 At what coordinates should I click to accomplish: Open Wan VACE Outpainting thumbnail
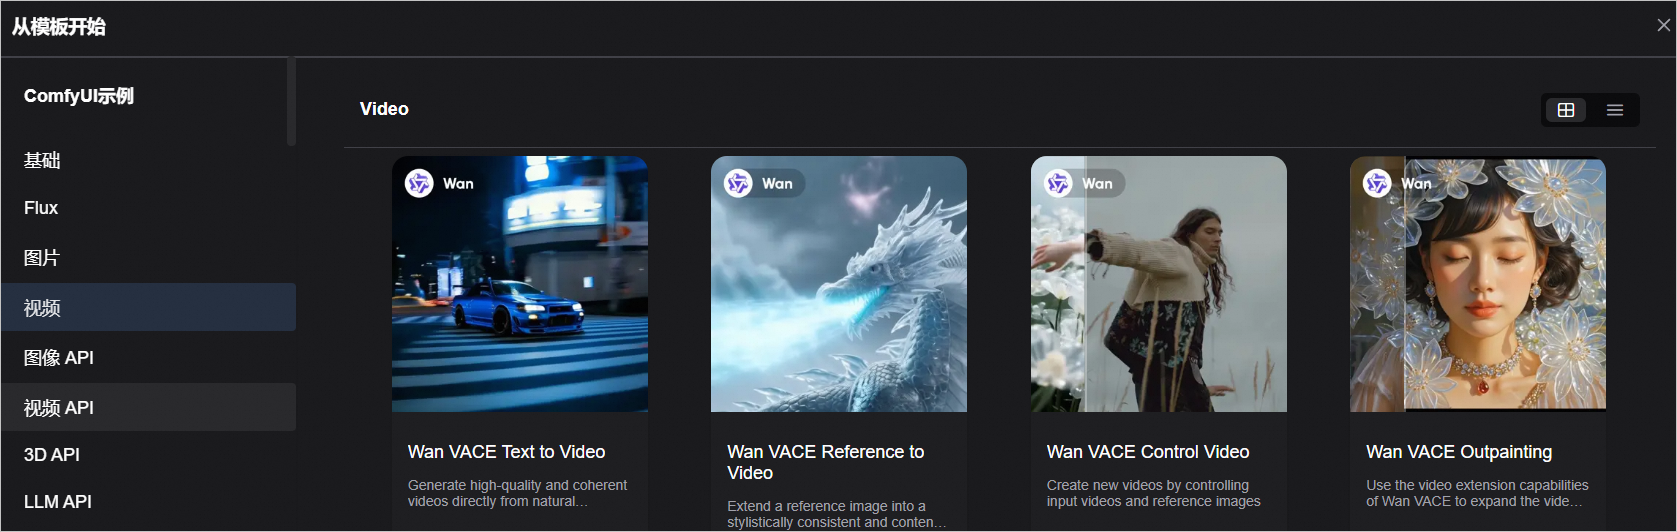pos(1478,284)
